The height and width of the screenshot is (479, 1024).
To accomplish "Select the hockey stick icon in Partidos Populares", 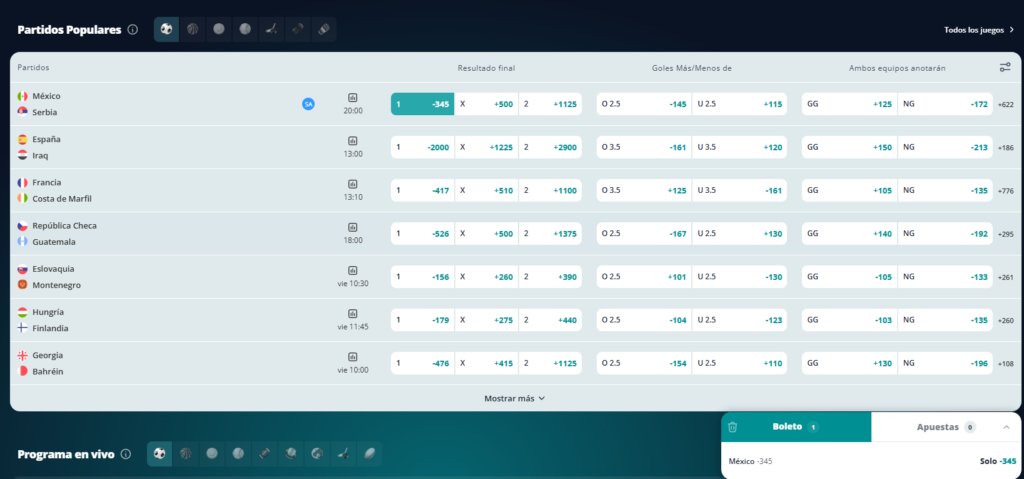I will point(271,29).
